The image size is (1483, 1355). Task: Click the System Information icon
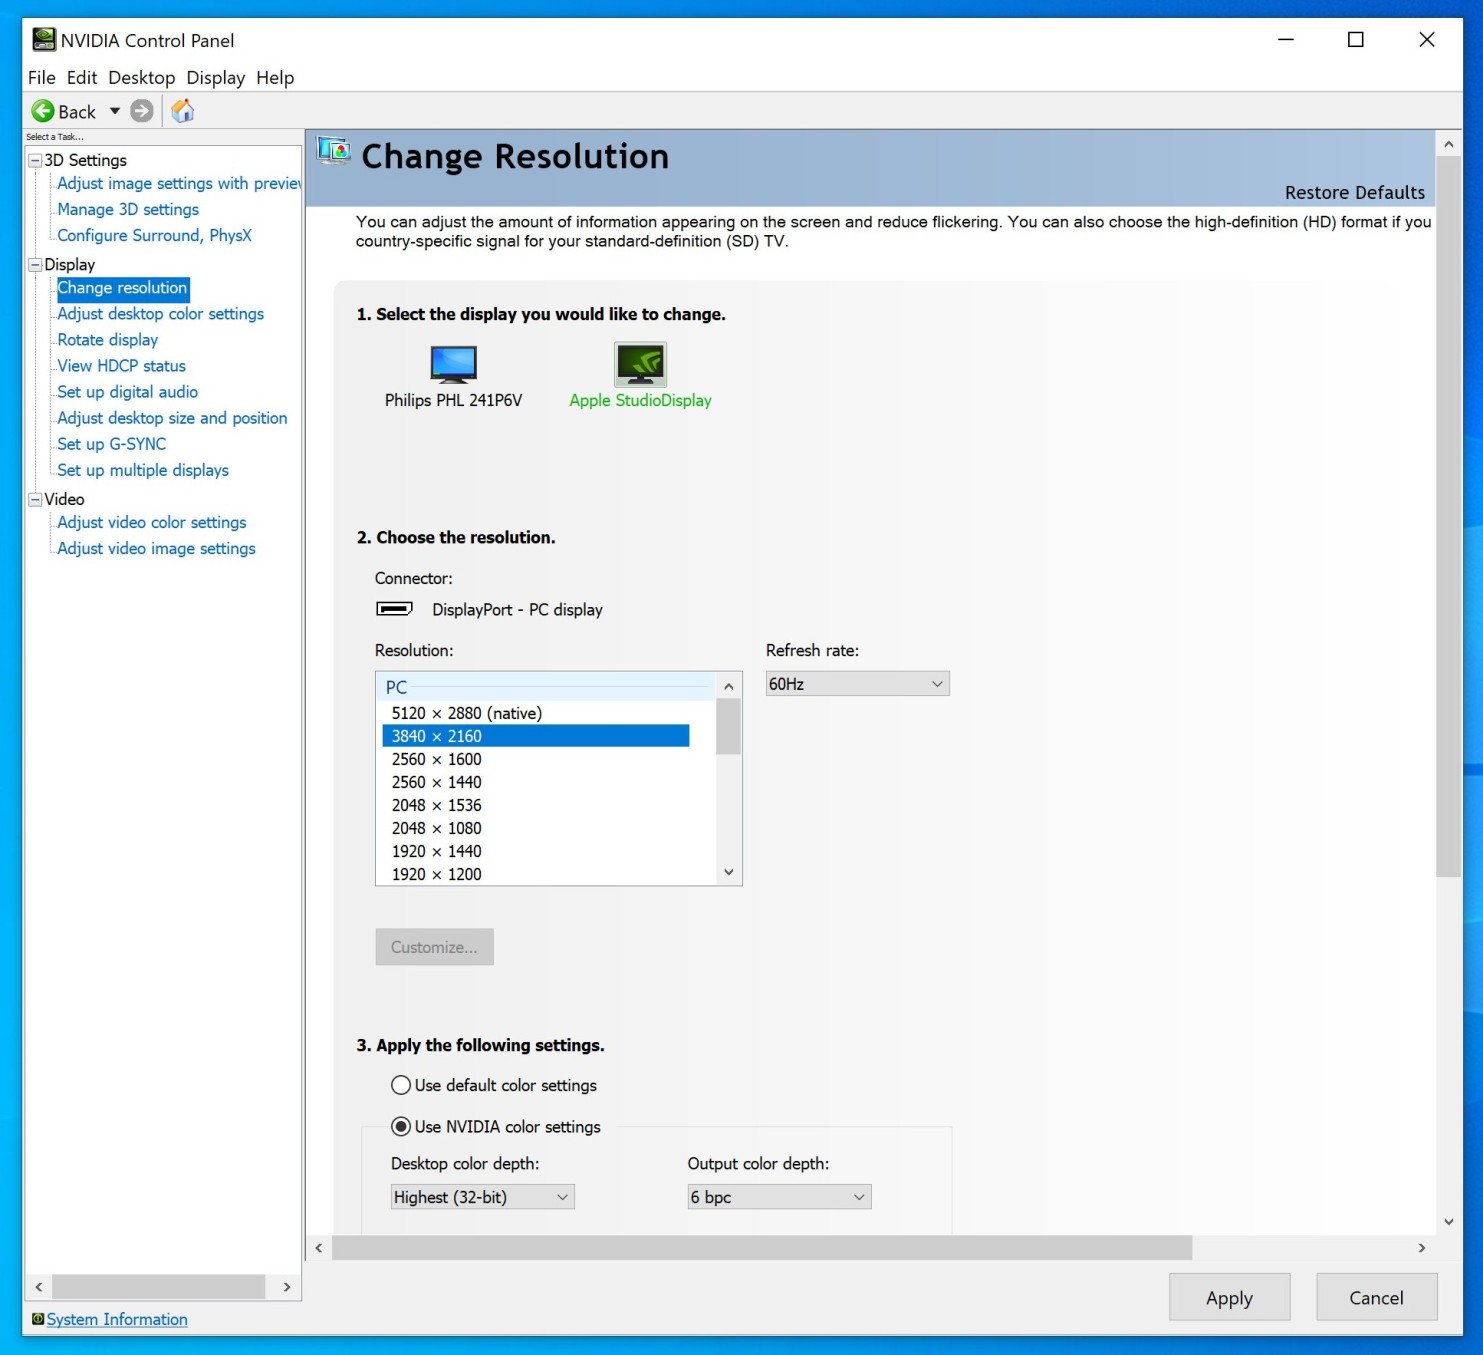coord(38,1319)
